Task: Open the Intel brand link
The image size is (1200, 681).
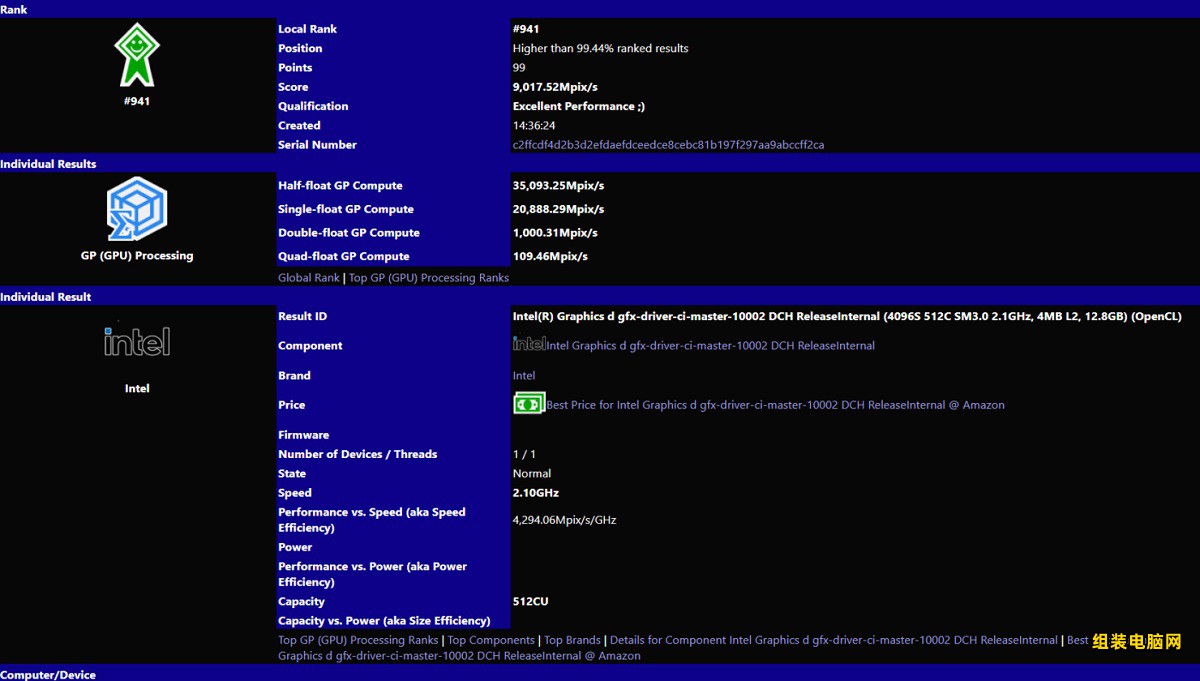Action: 524,376
